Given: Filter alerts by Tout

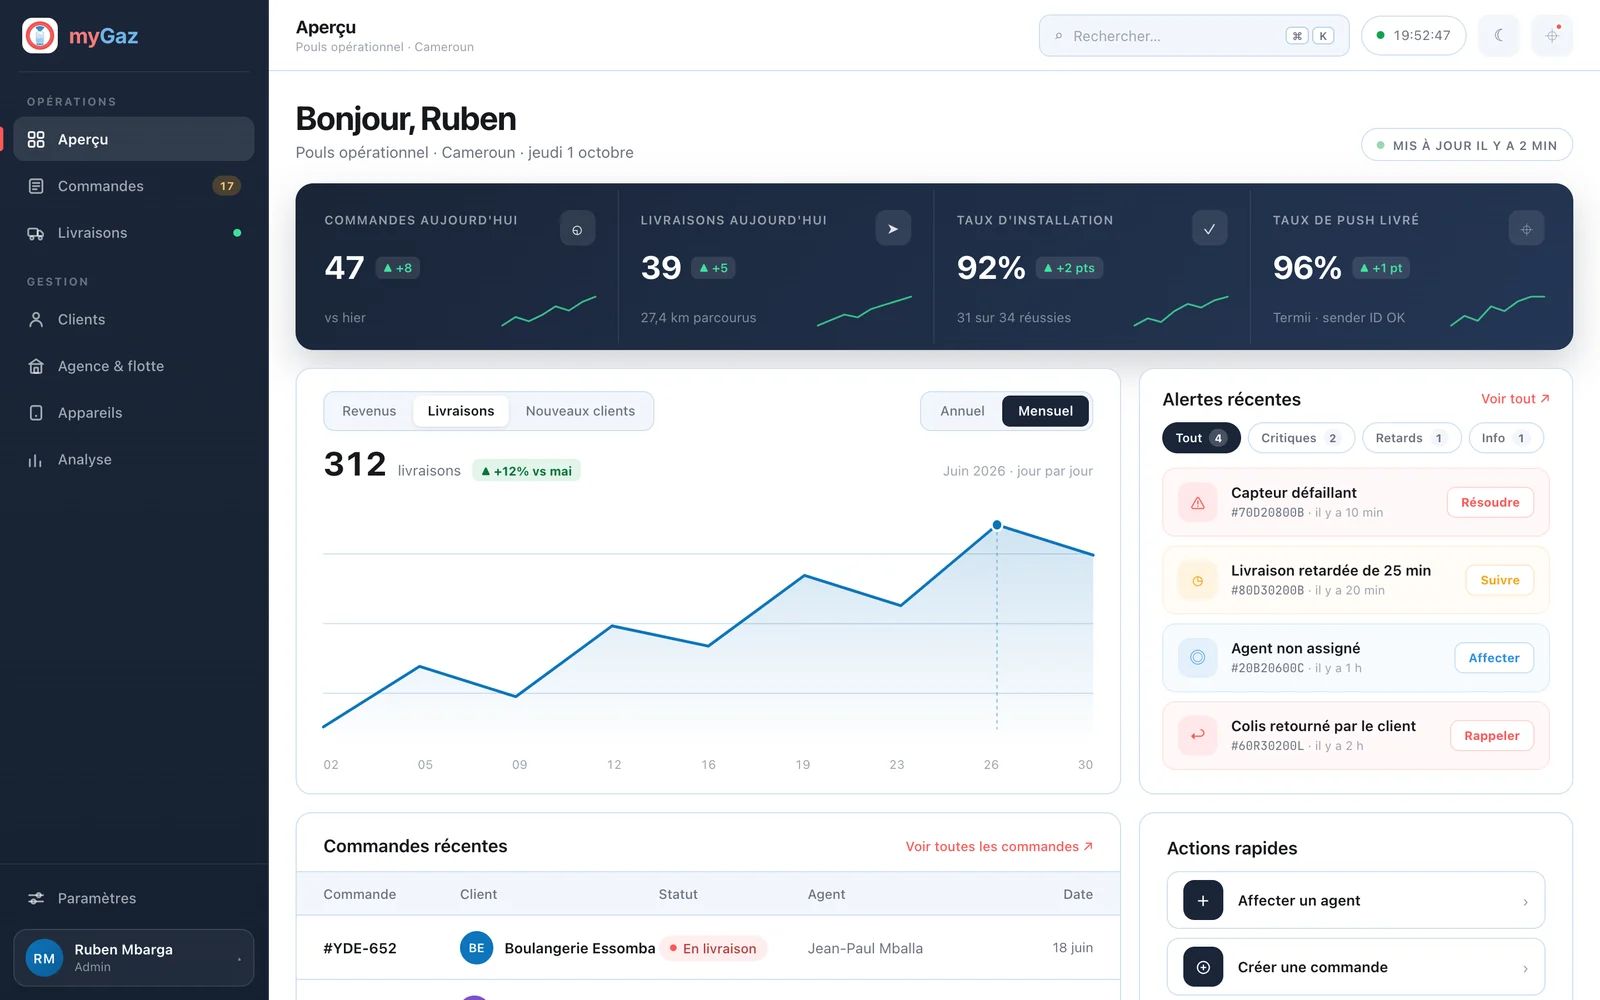Looking at the screenshot, I should coord(1201,438).
